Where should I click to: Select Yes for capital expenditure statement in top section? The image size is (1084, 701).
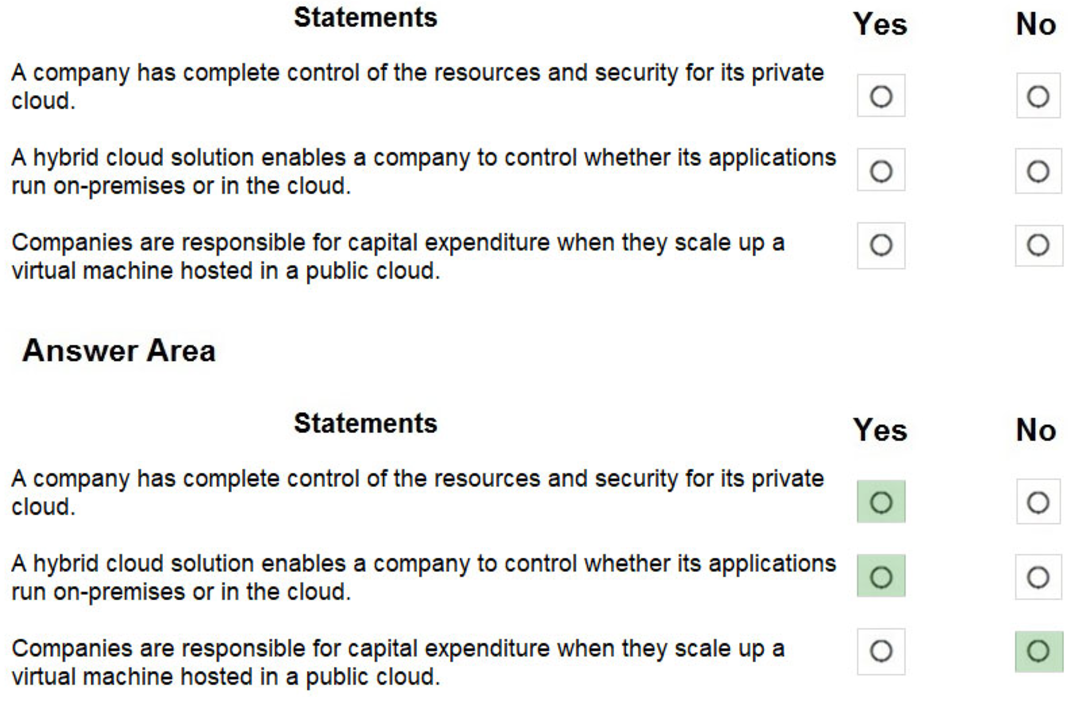coord(881,245)
